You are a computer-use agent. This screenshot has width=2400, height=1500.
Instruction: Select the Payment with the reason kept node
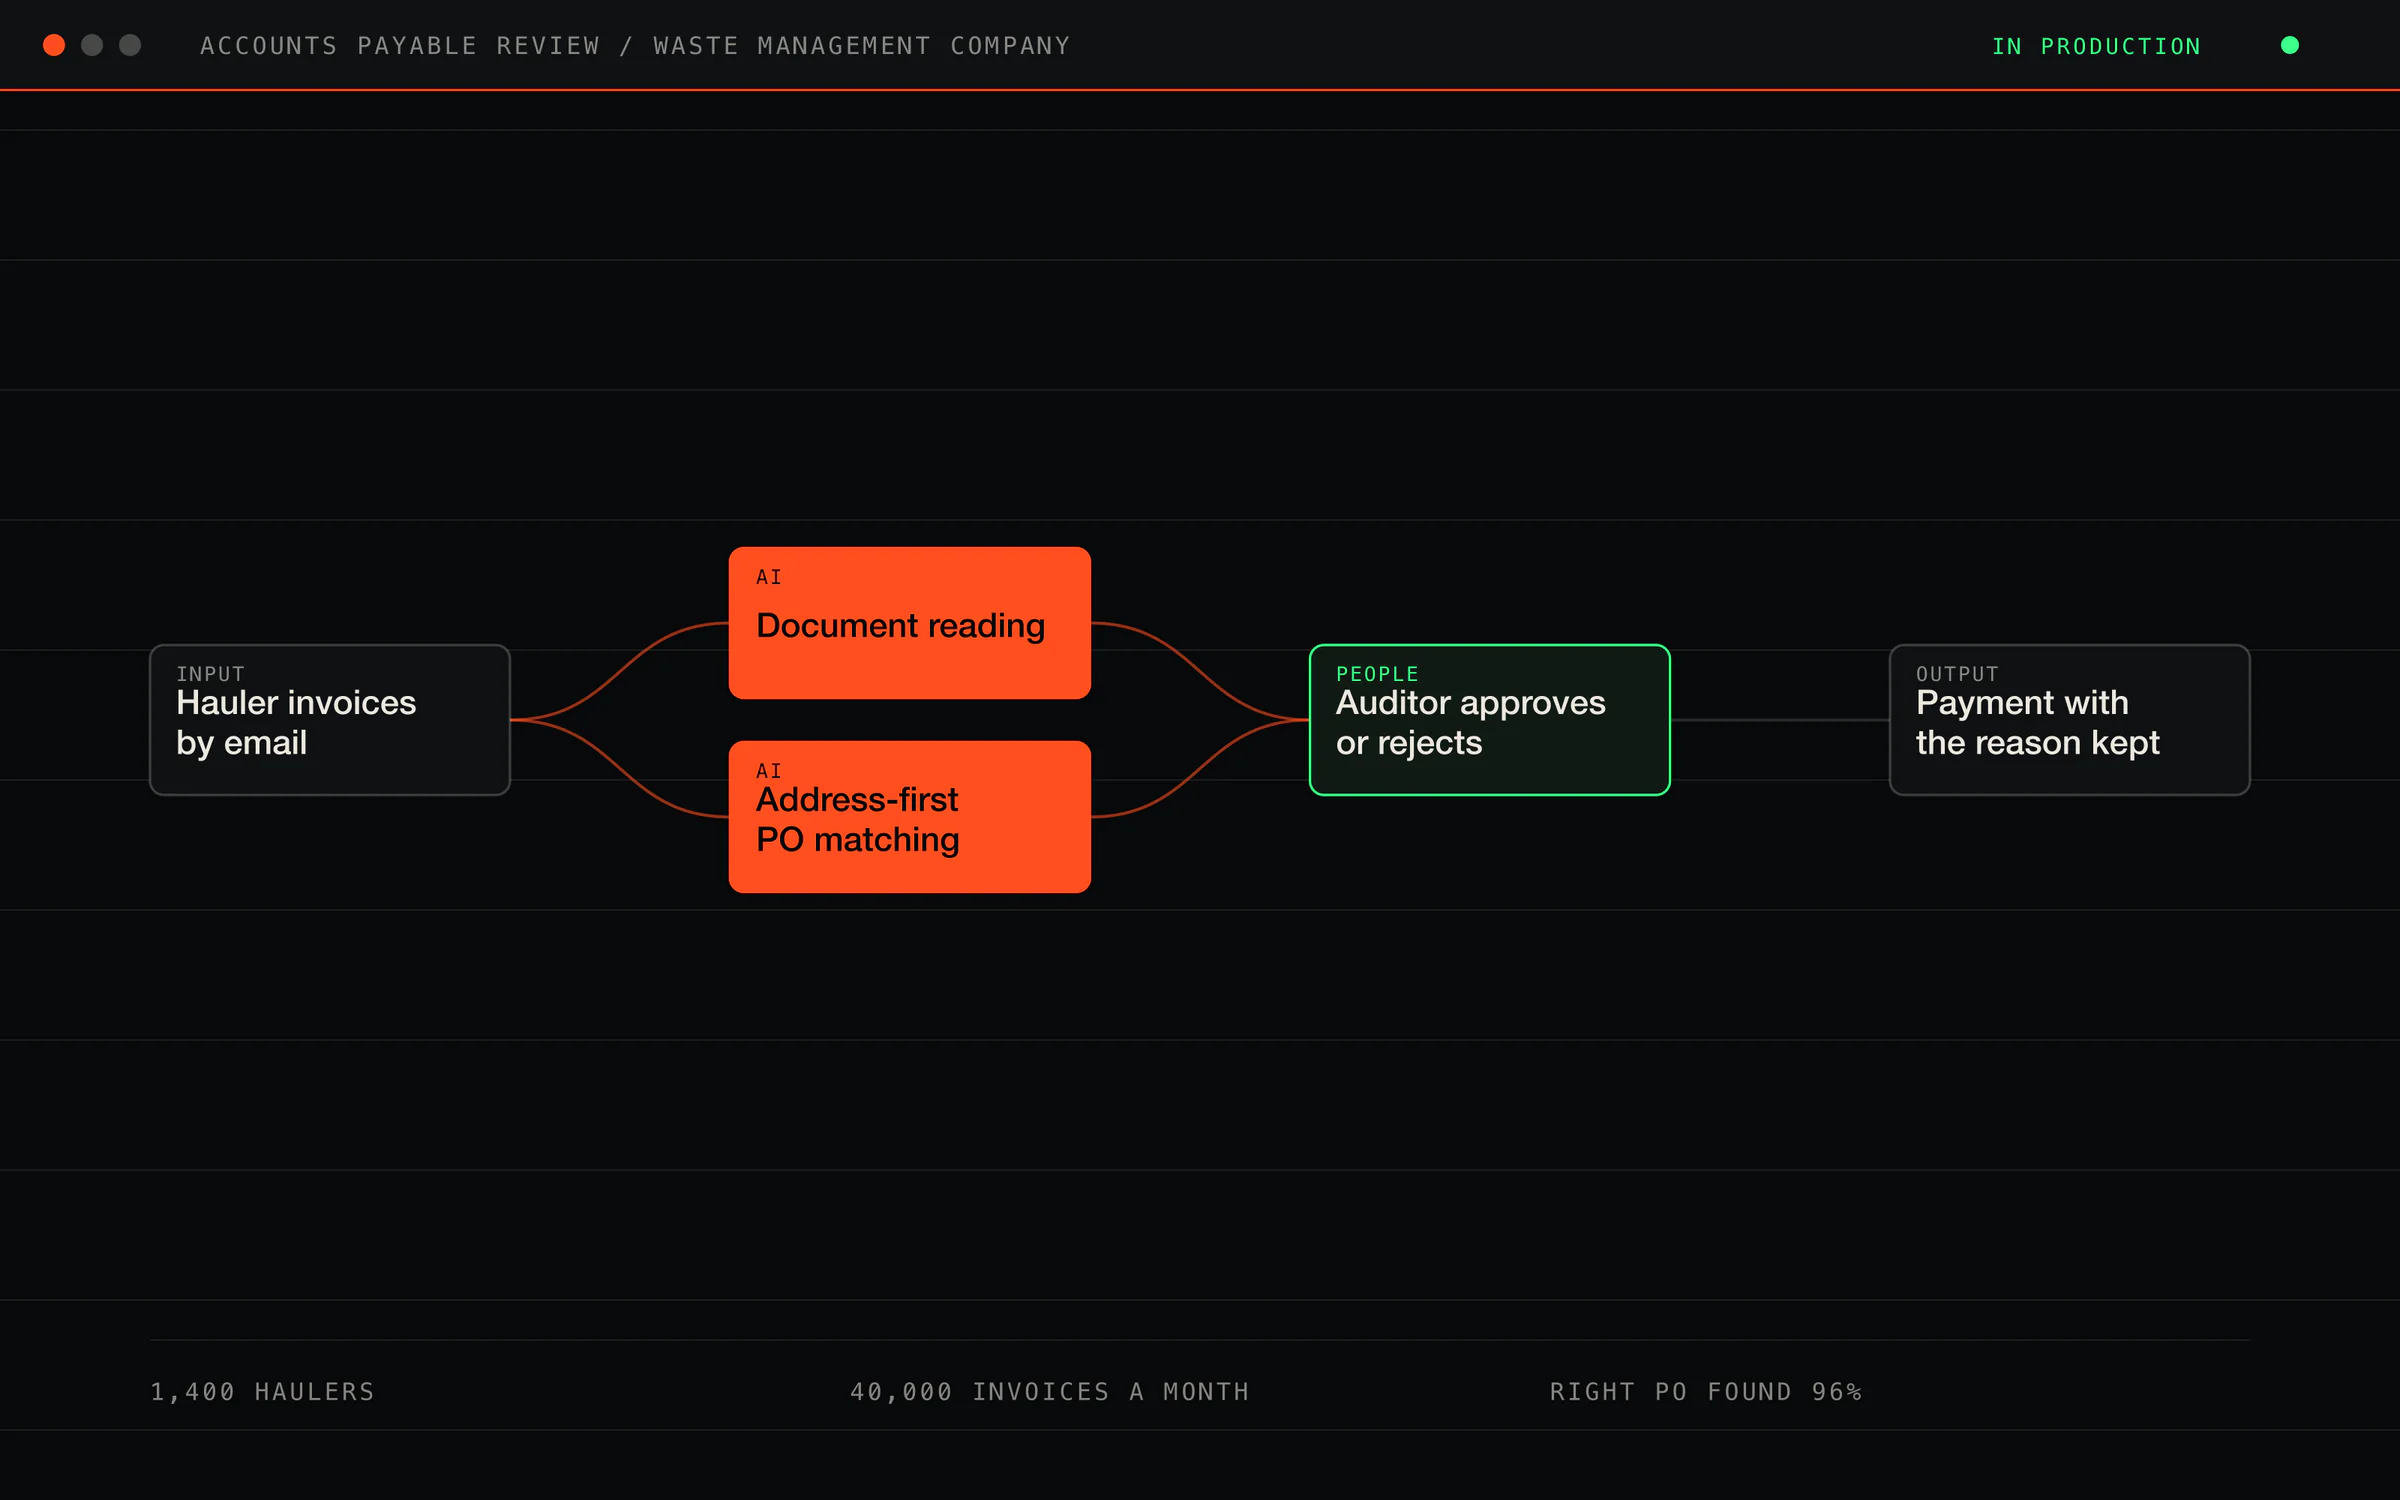coord(2069,720)
